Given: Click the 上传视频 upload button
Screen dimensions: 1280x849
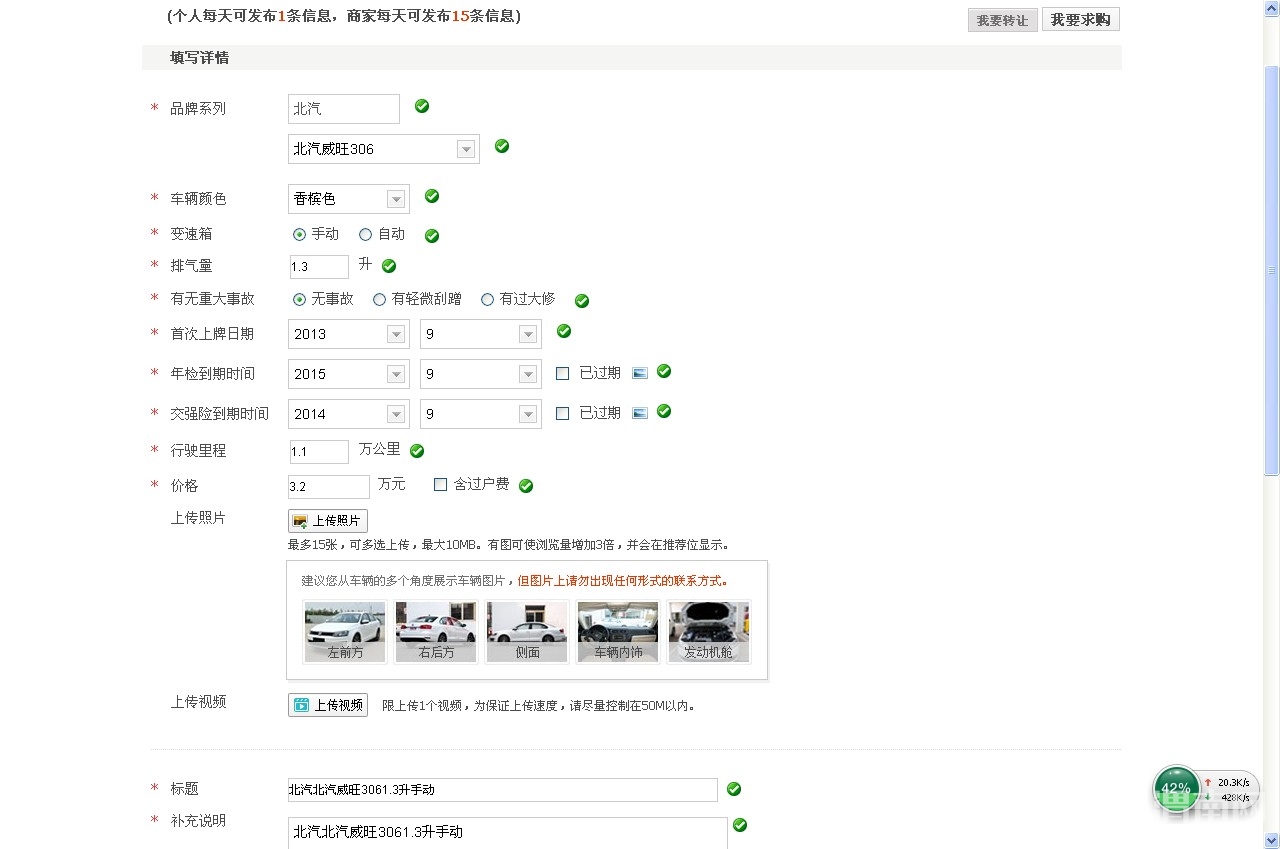Looking at the screenshot, I should (x=327, y=704).
